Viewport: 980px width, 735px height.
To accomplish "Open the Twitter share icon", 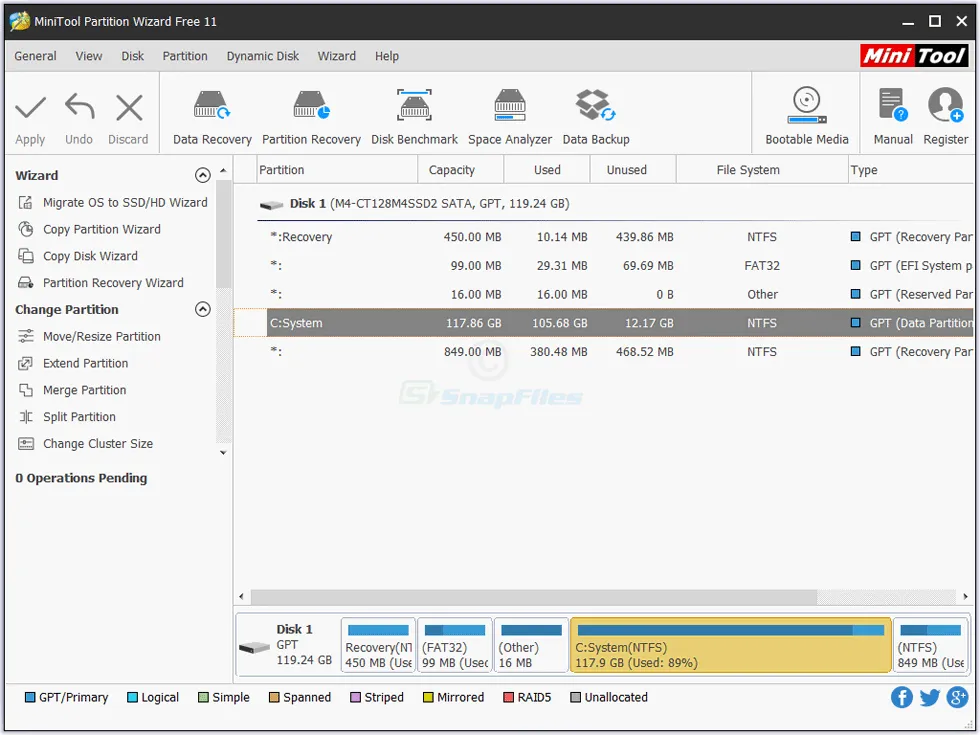I will (929, 698).
